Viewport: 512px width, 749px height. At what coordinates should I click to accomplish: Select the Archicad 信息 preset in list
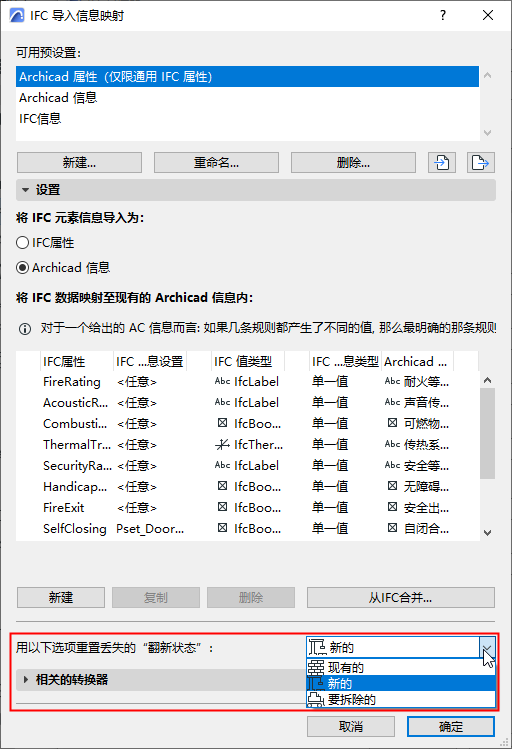tap(247, 97)
